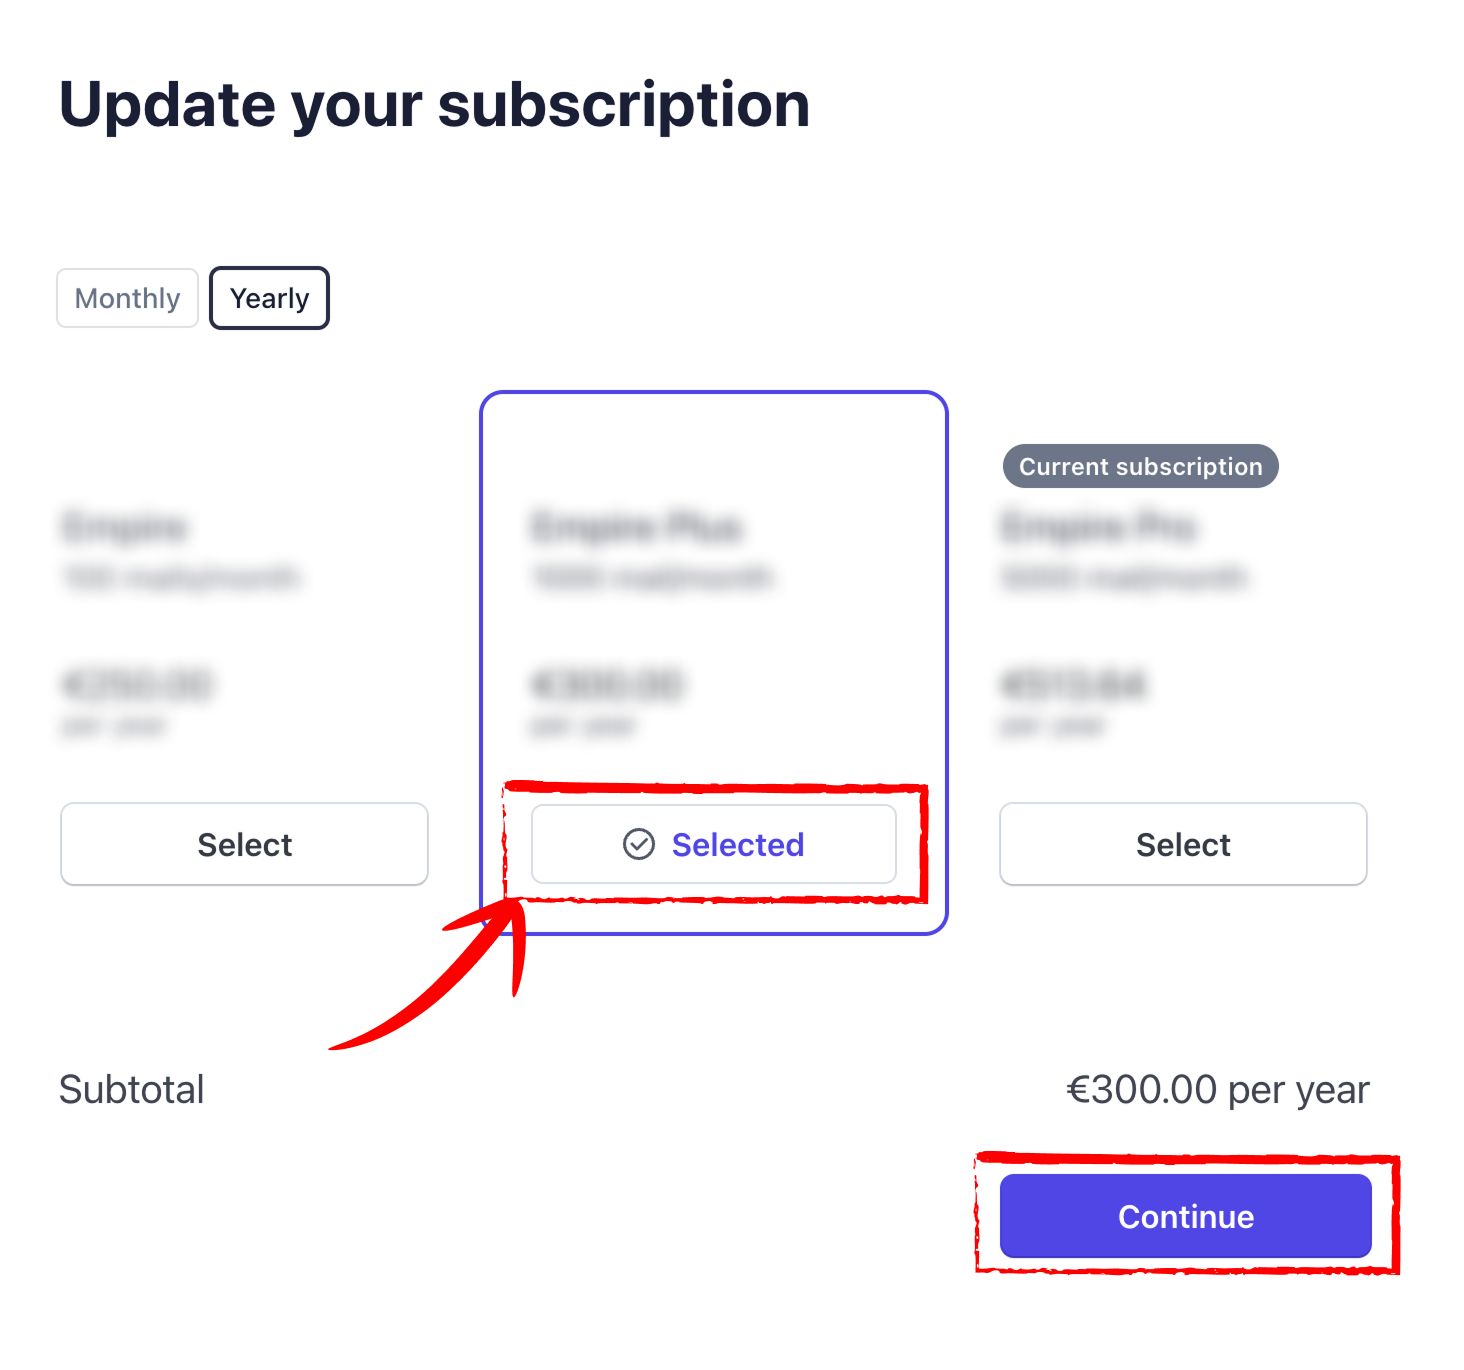The height and width of the screenshot is (1370, 1464).
Task: Click the Current subscription badge
Action: 1140,466
